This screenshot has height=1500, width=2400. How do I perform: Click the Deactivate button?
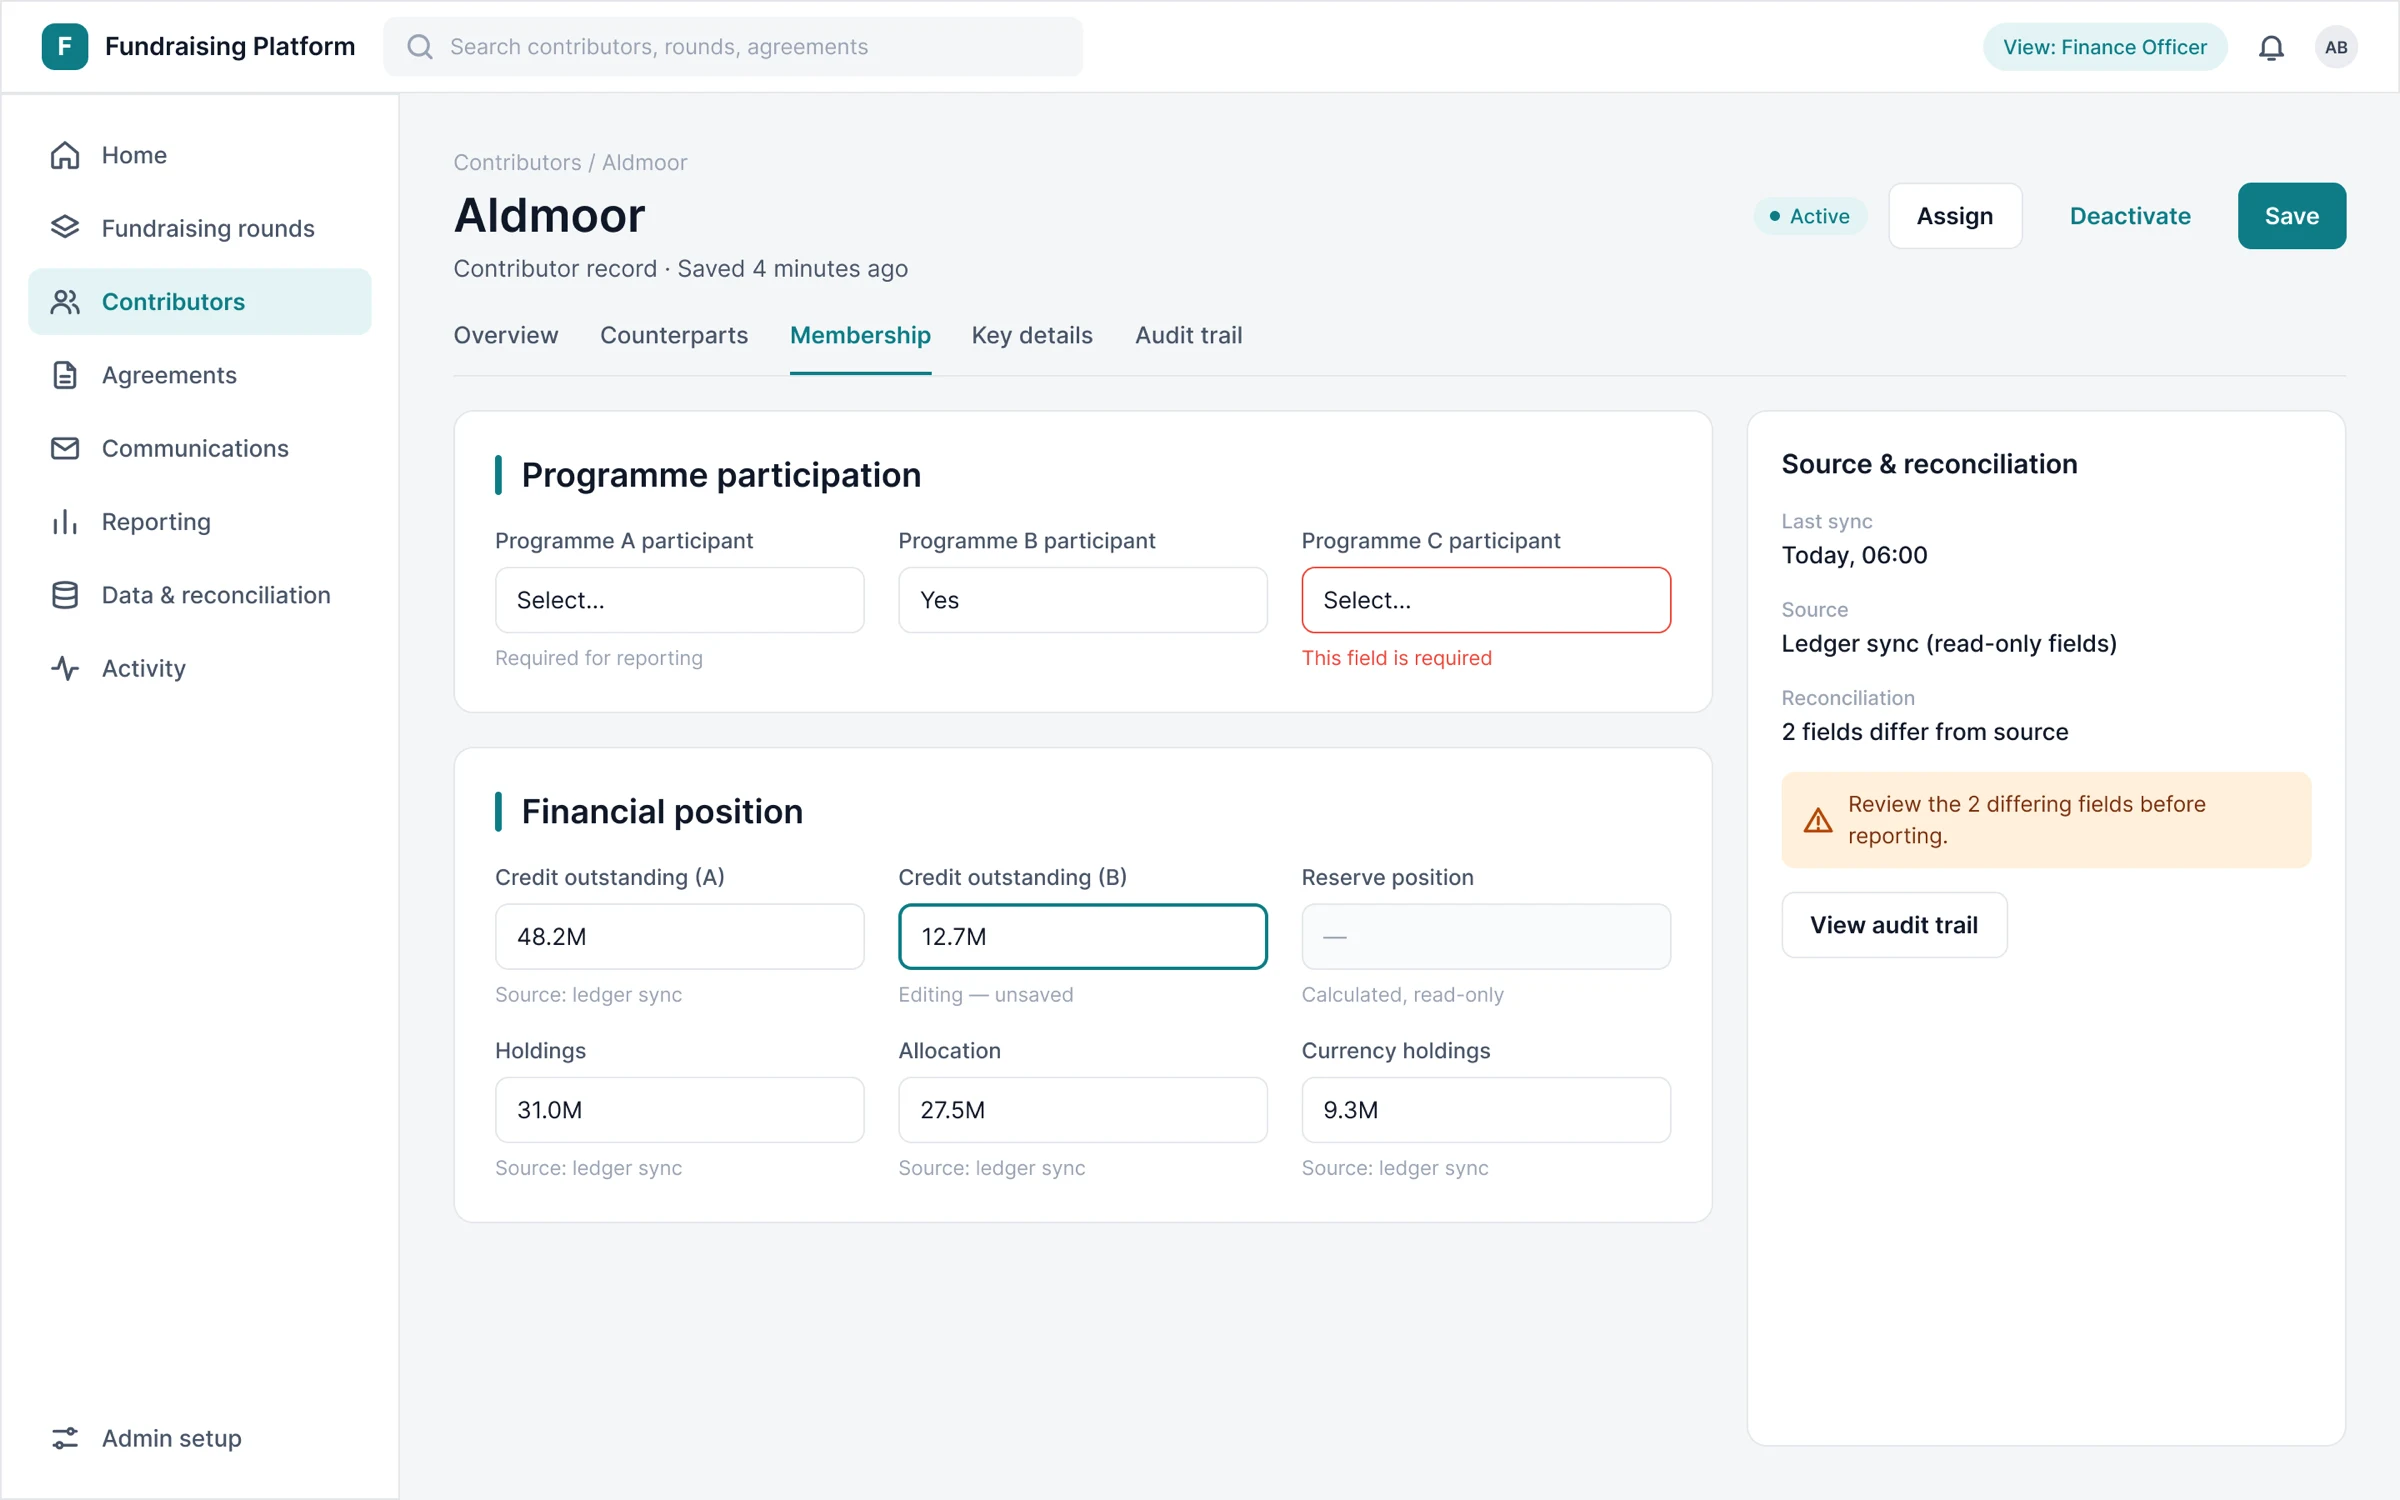coord(2130,216)
